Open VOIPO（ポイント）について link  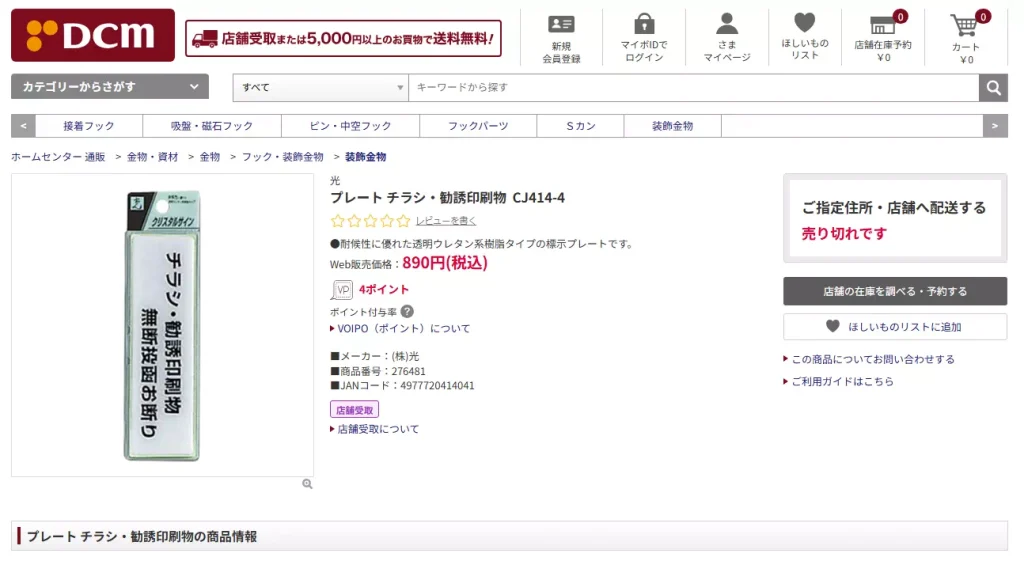coord(404,329)
